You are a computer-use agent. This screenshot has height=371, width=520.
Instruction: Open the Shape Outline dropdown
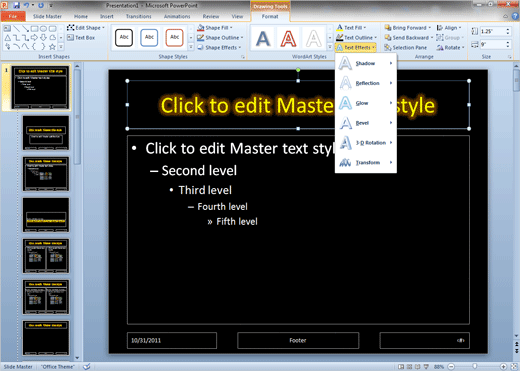pyautogui.click(x=220, y=38)
